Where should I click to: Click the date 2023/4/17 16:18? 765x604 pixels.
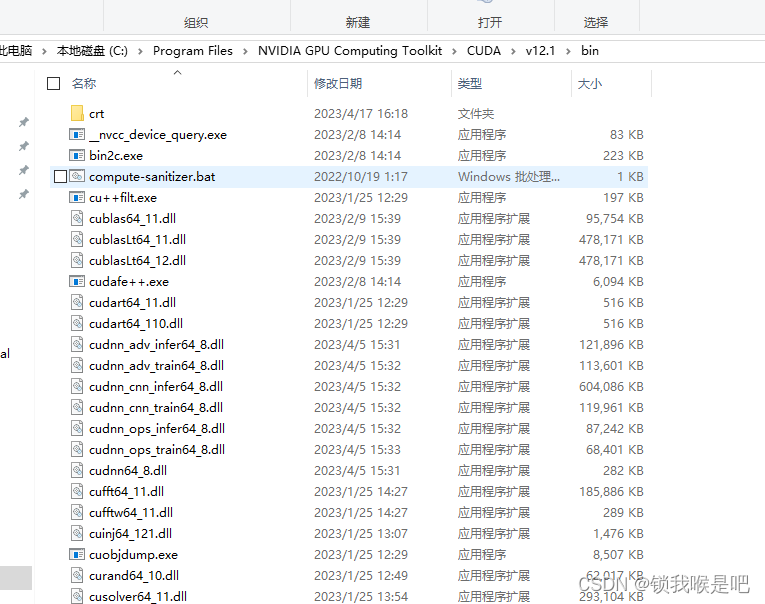[x=361, y=114]
